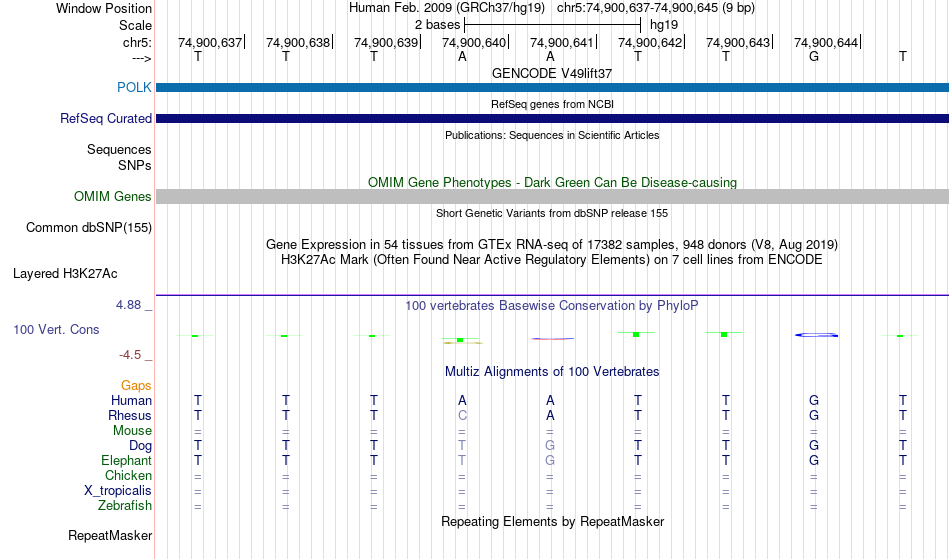Open the OMIM Genes track label
This screenshot has height=559, width=950.
112,196
